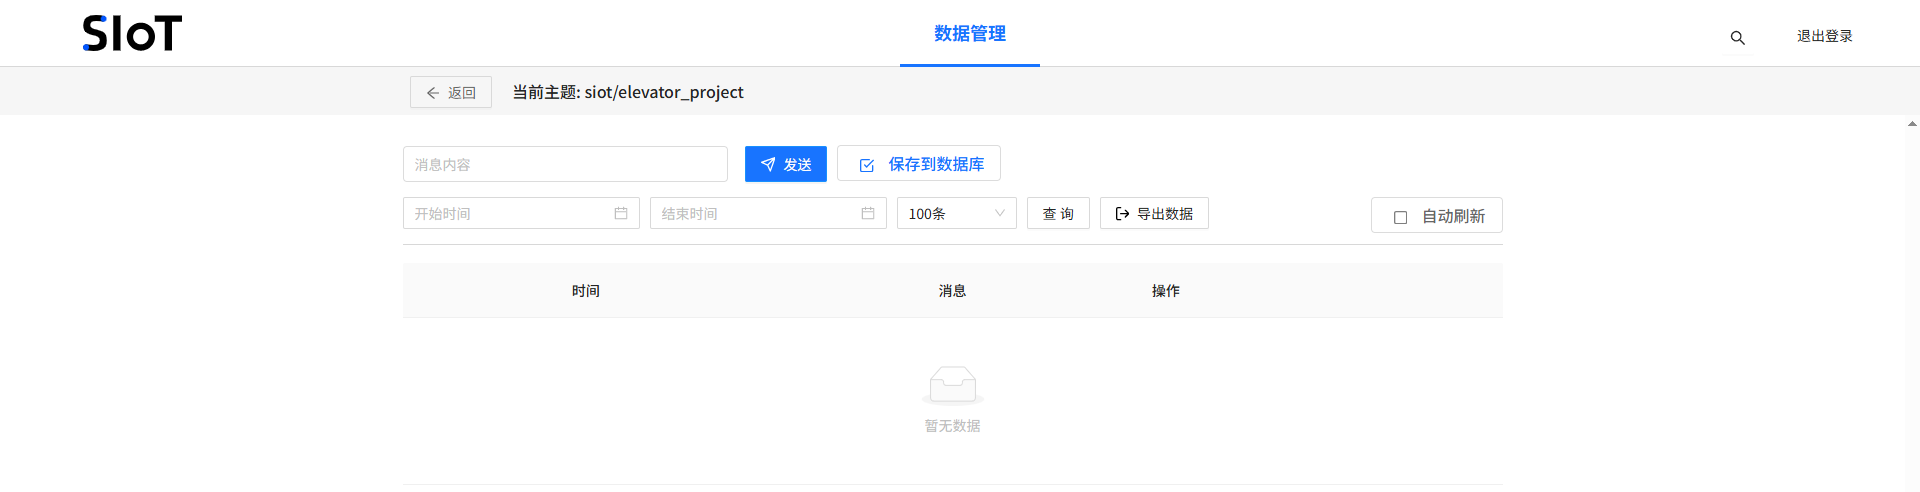
Task: Open the search magnifier icon
Action: pos(1737,37)
